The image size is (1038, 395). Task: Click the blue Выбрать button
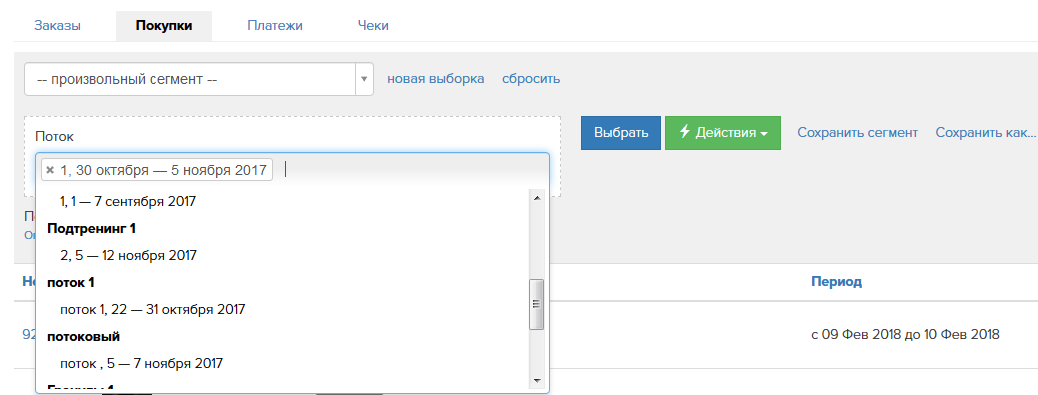pyautogui.click(x=621, y=133)
